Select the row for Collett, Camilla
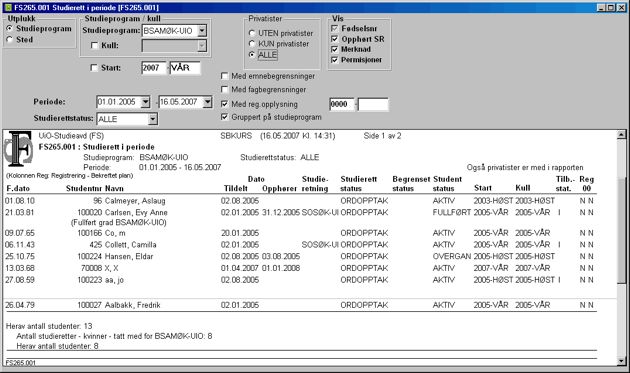 pos(300,244)
